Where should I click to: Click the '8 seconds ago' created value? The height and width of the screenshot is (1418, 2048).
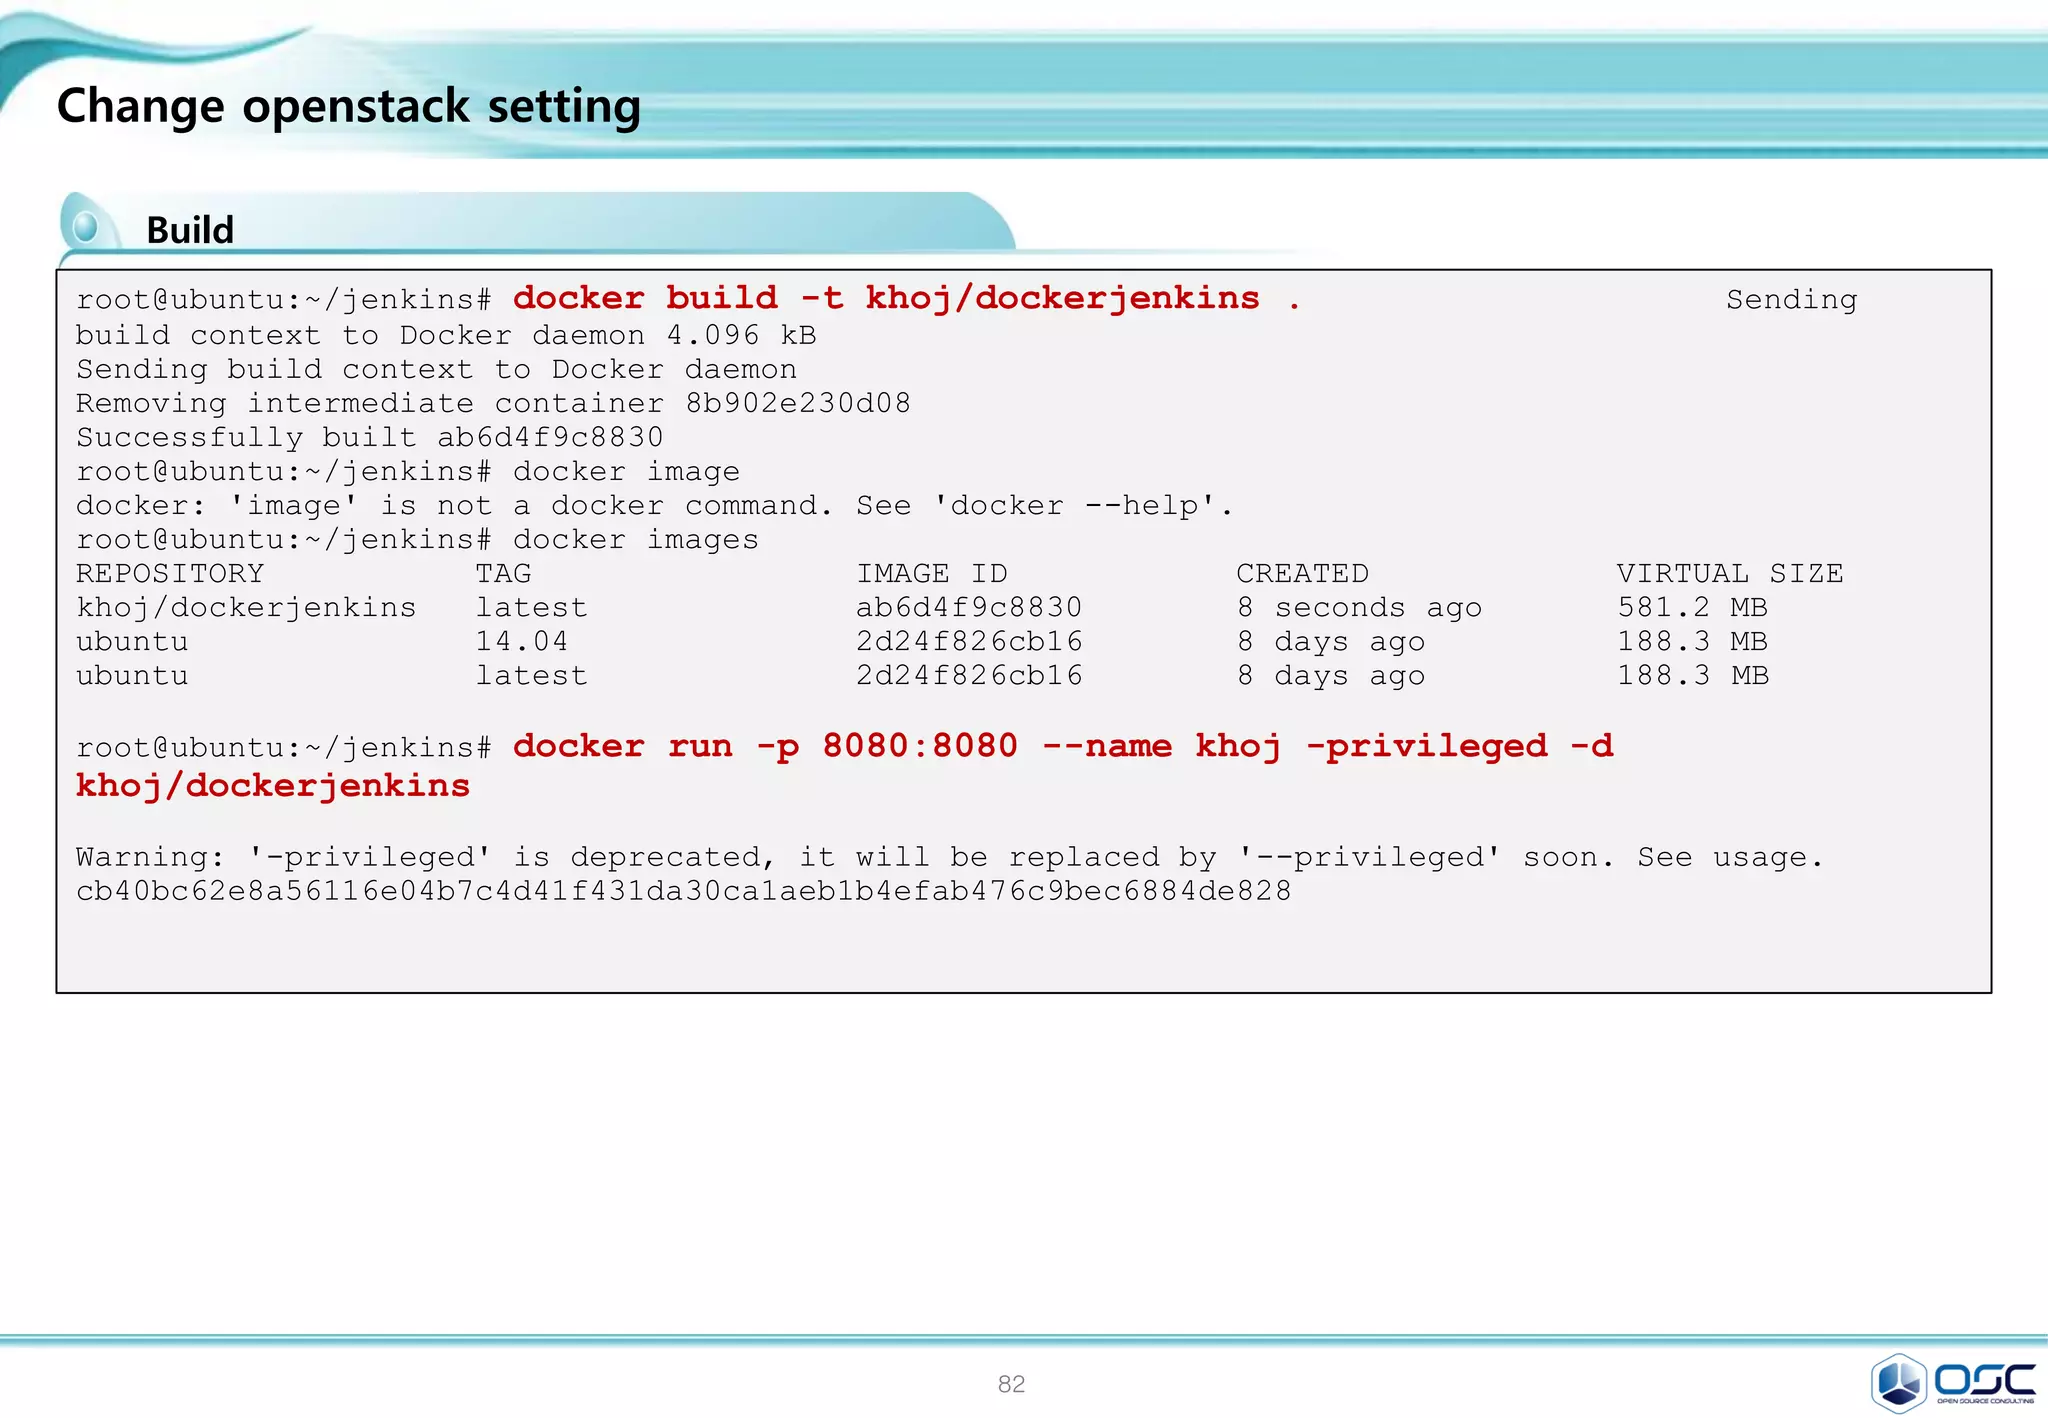[x=1359, y=607]
